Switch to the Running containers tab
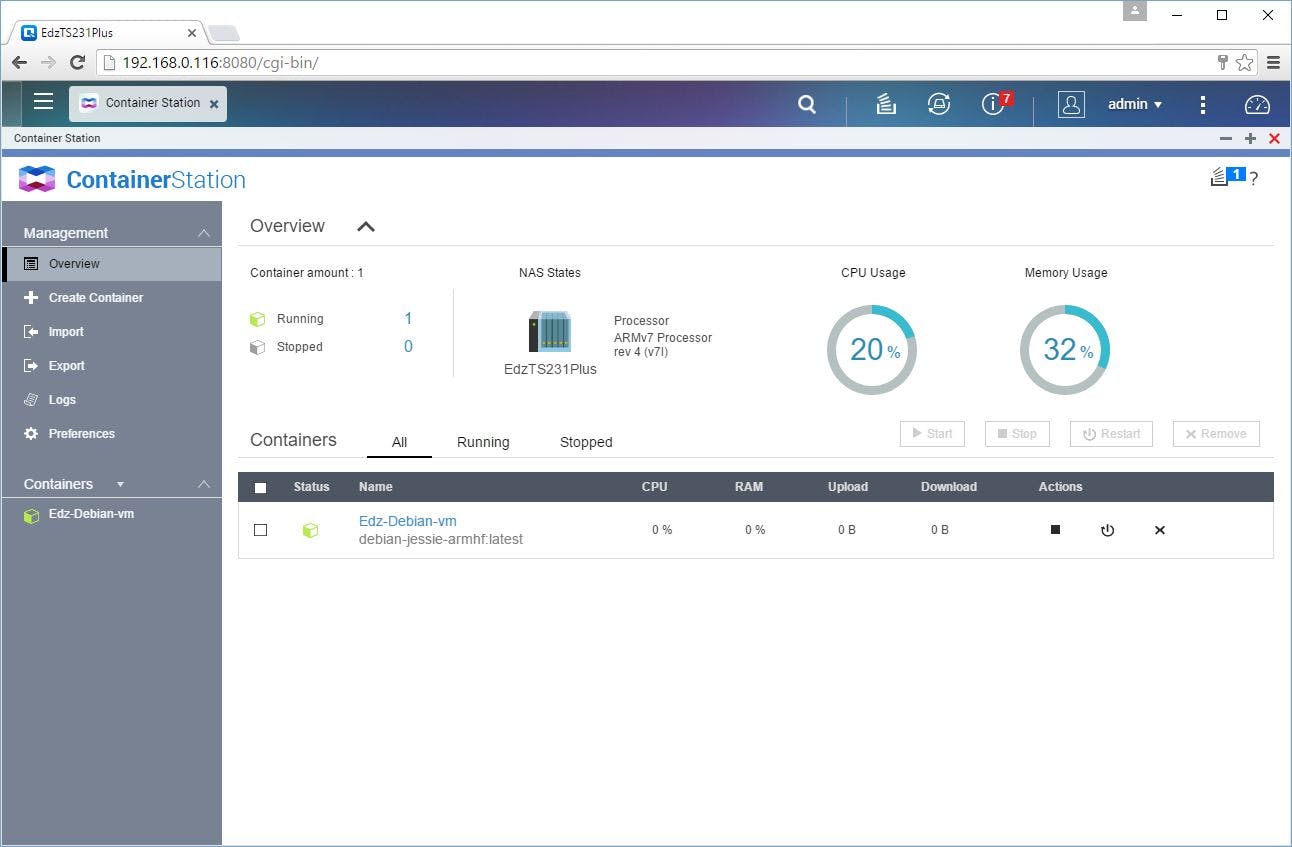The image size is (1292, 847). coord(483,442)
